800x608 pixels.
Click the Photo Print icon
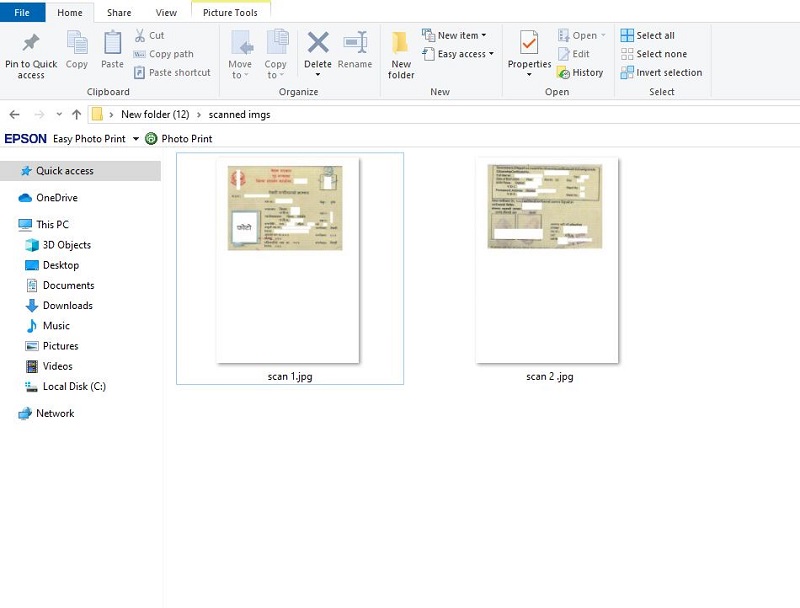(151, 139)
